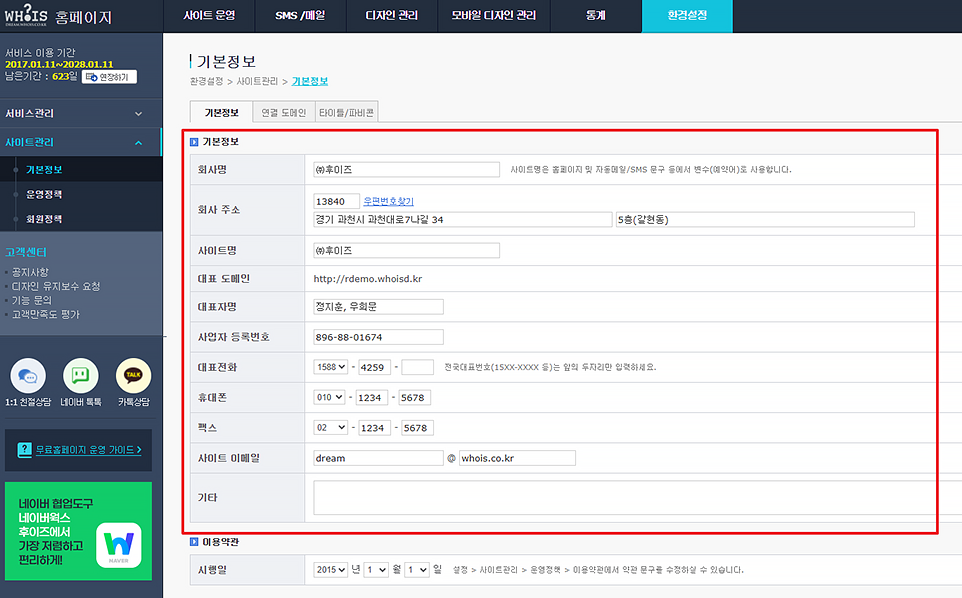Open the 네이버 톡톡 chat icon
This screenshot has height=598, width=962.
80,375
